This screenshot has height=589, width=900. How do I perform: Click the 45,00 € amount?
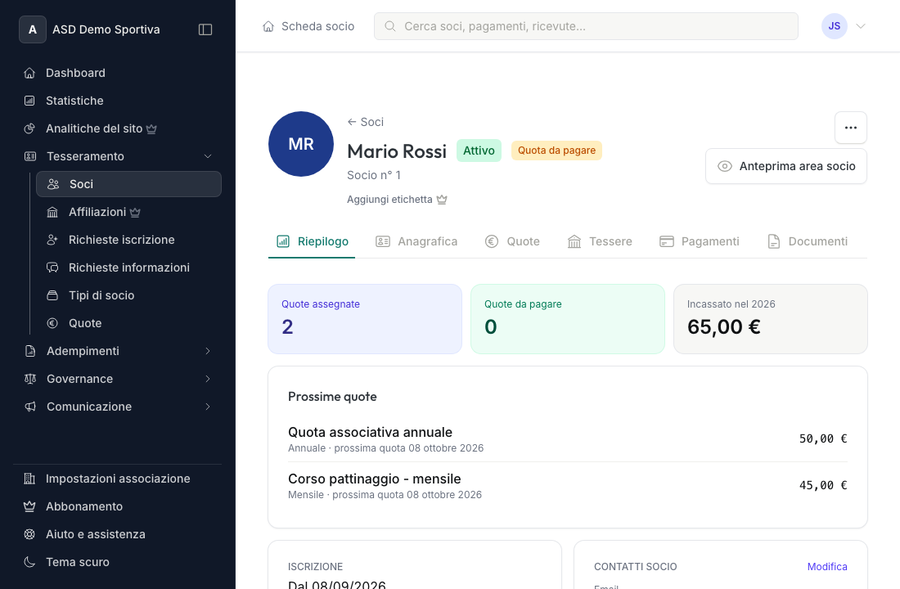[823, 485]
